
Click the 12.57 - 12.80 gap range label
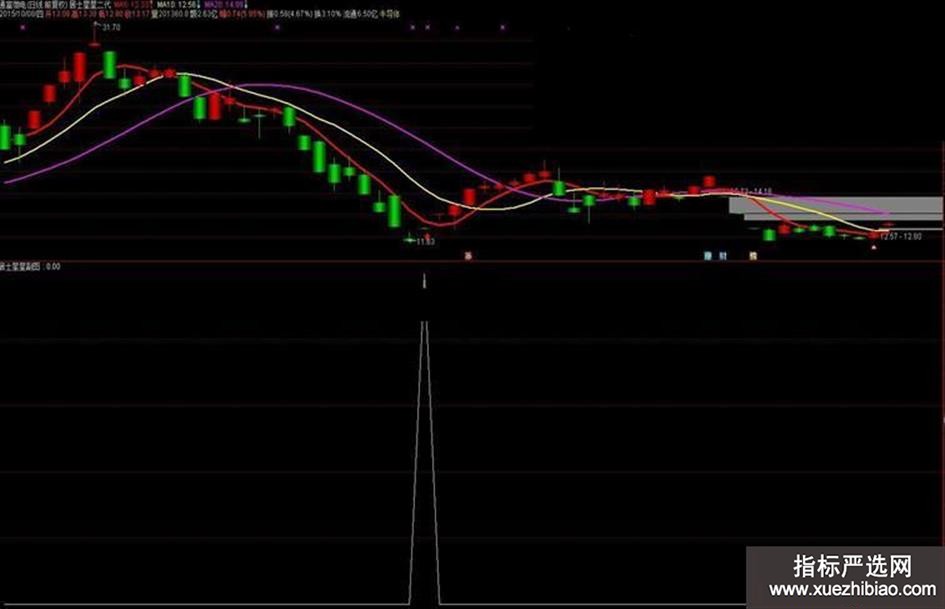(x=900, y=237)
